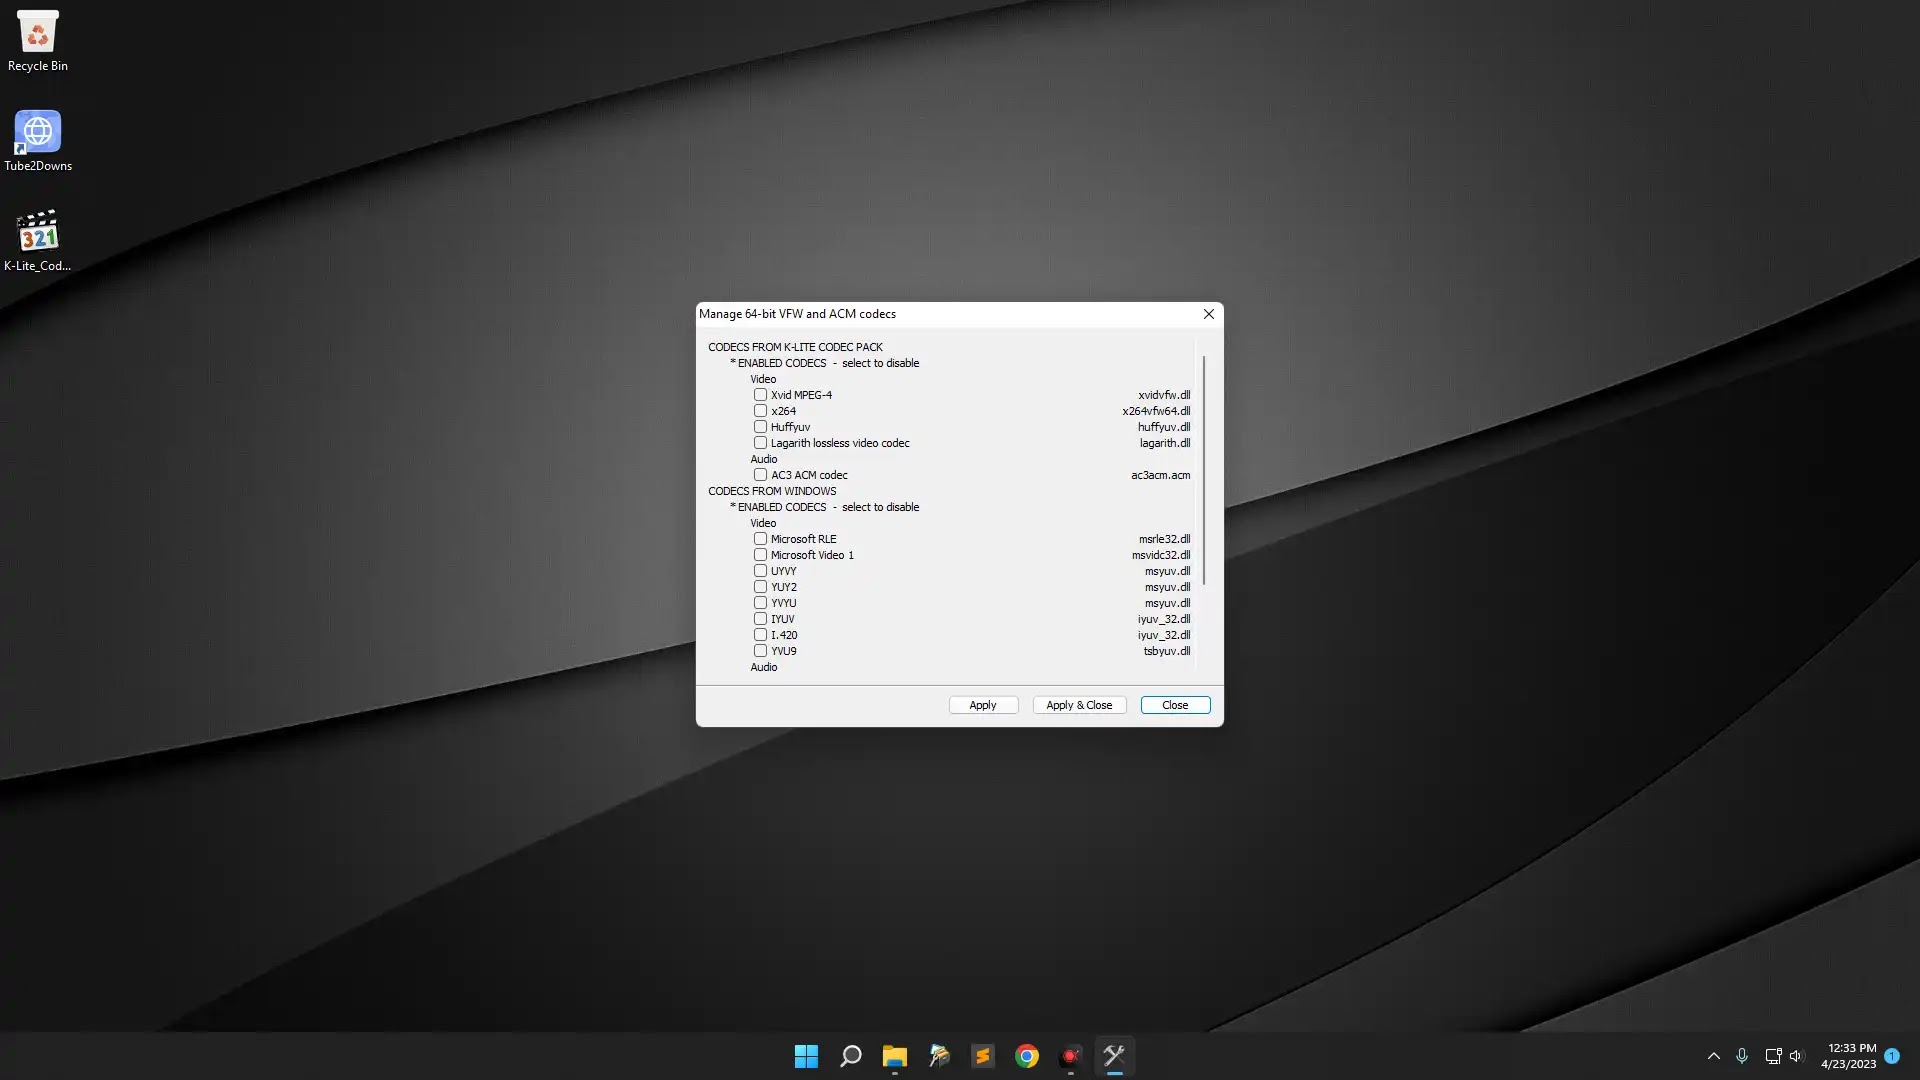Enable x264 codec checkbox

(761, 410)
